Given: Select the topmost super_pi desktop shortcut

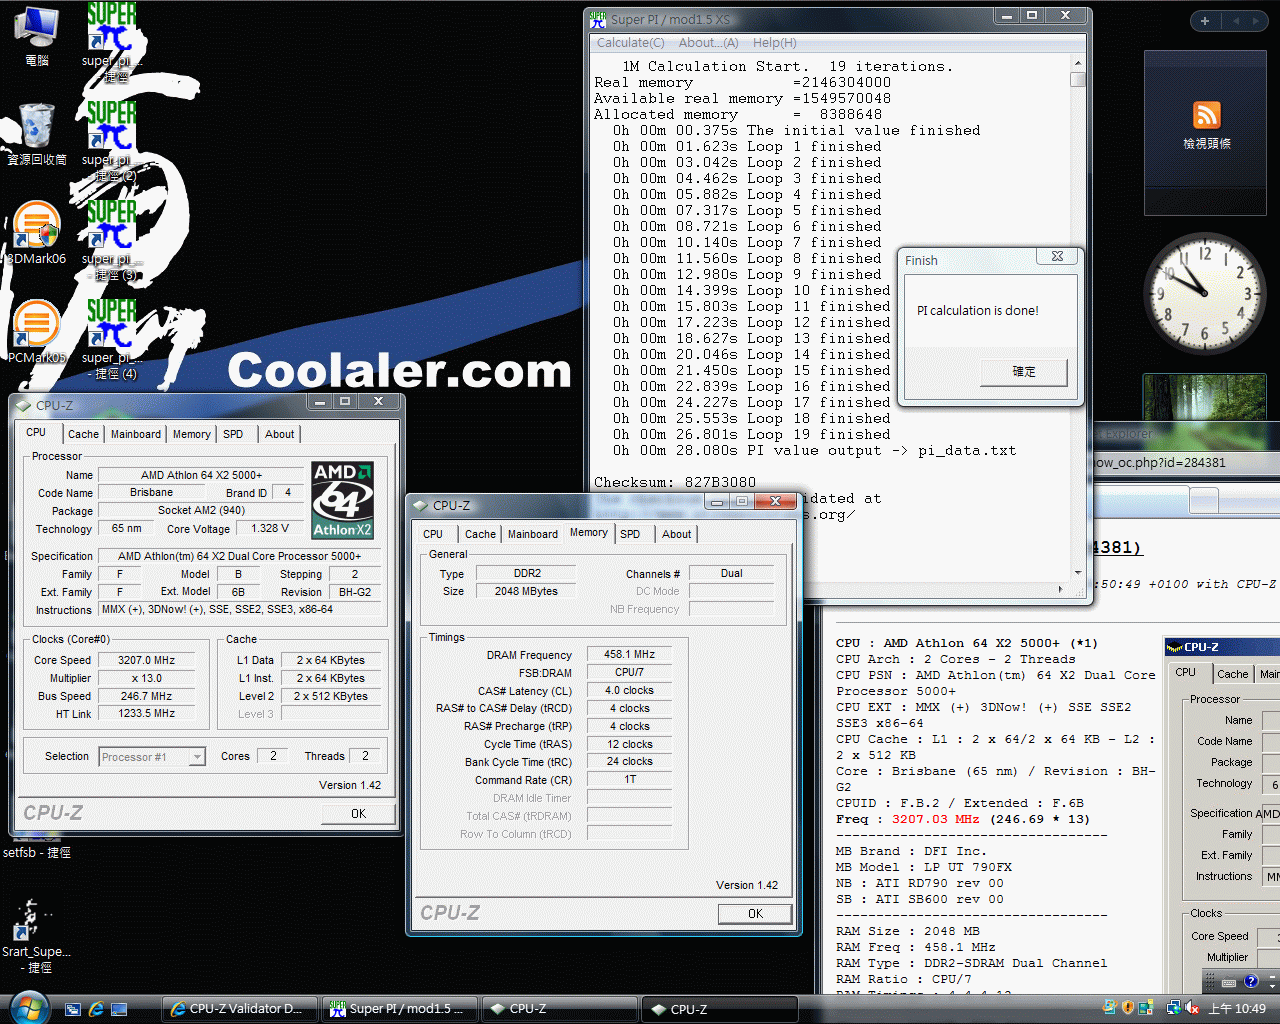Looking at the screenshot, I should pos(111,42).
